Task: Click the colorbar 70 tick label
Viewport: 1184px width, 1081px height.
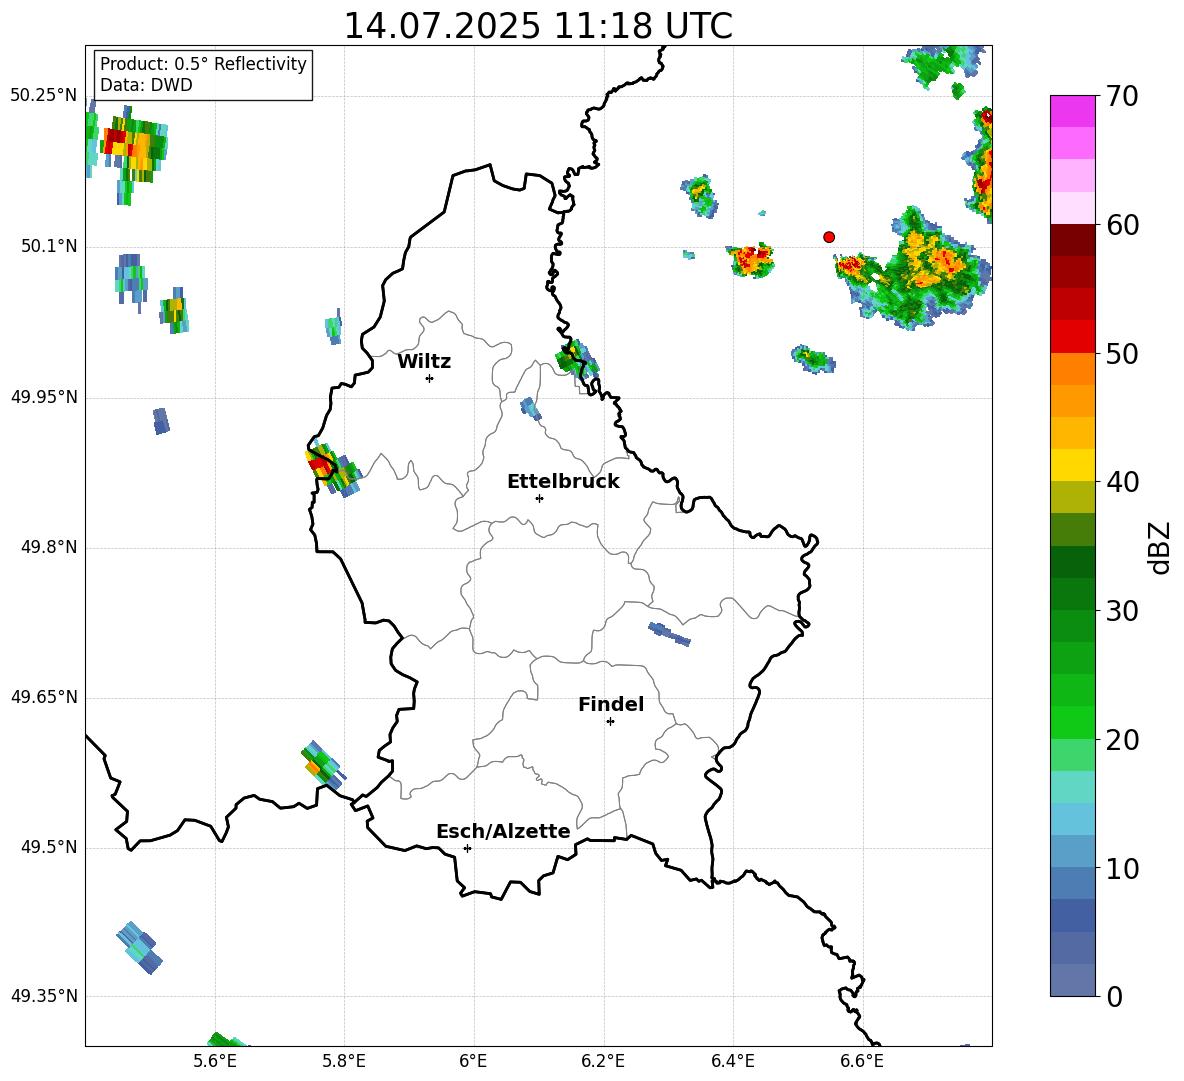Action: click(x=1123, y=96)
